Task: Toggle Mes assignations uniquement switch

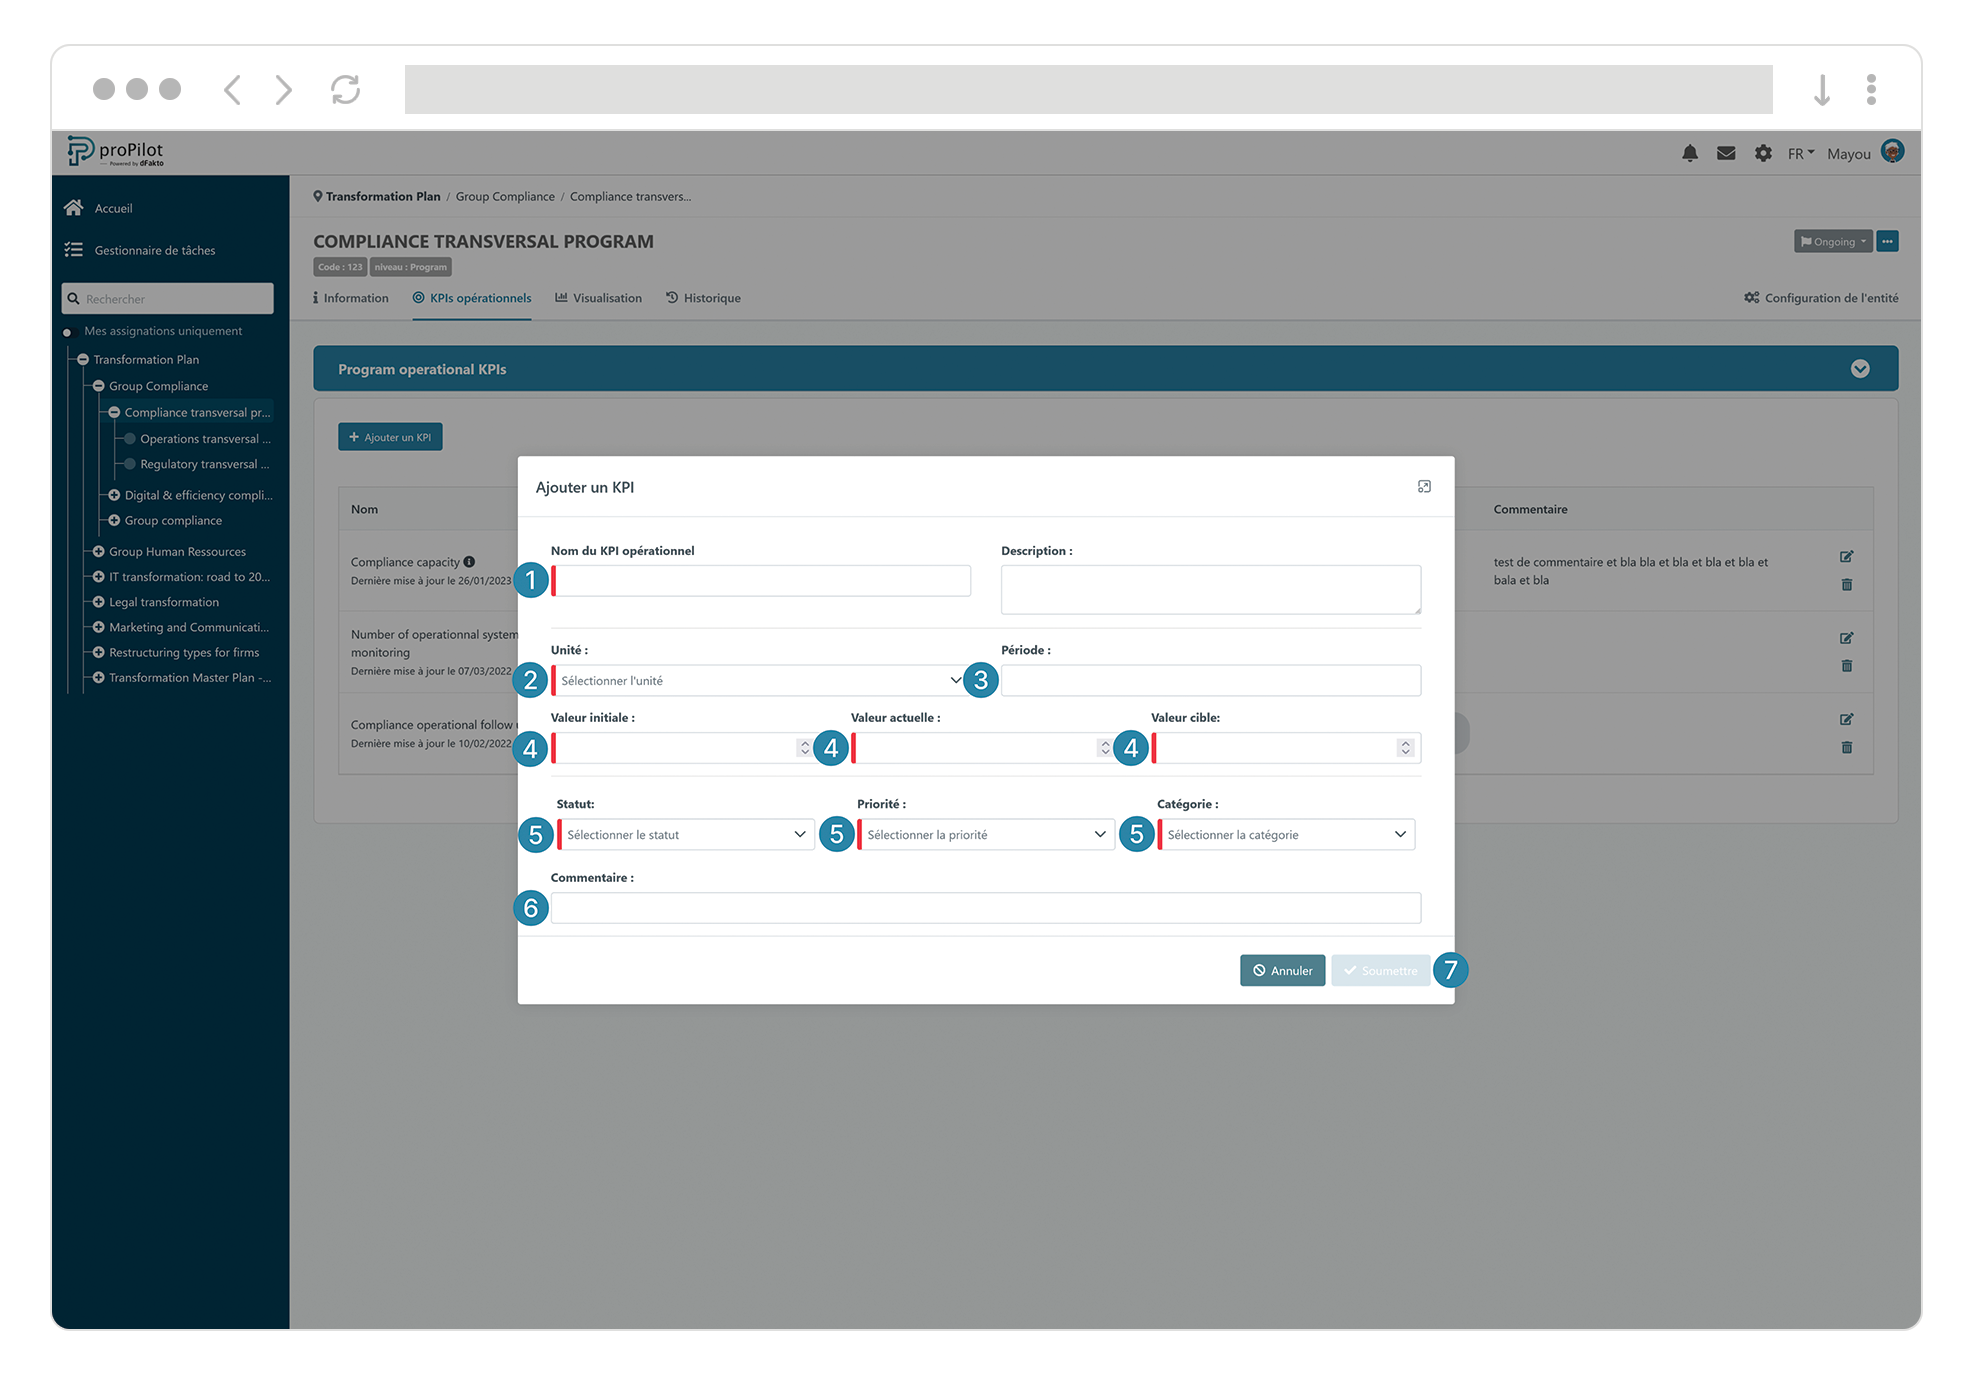Action: coord(68,332)
